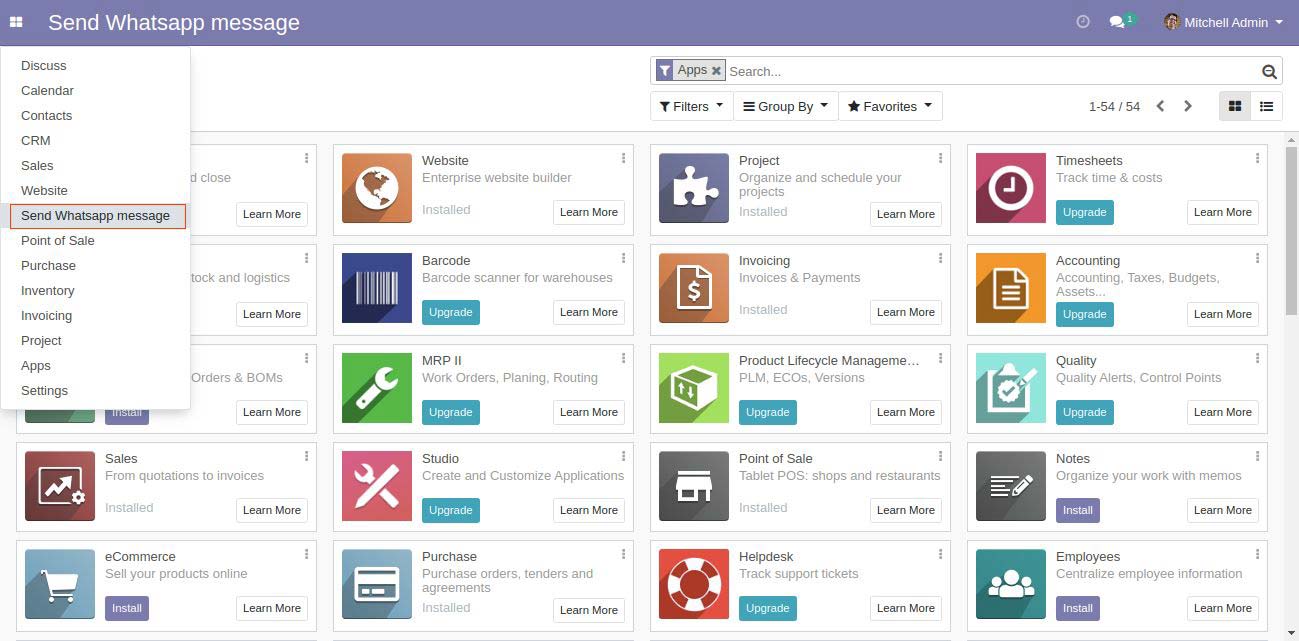
Task: Click the Accounting document icon
Action: pyautogui.click(x=1011, y=288)
